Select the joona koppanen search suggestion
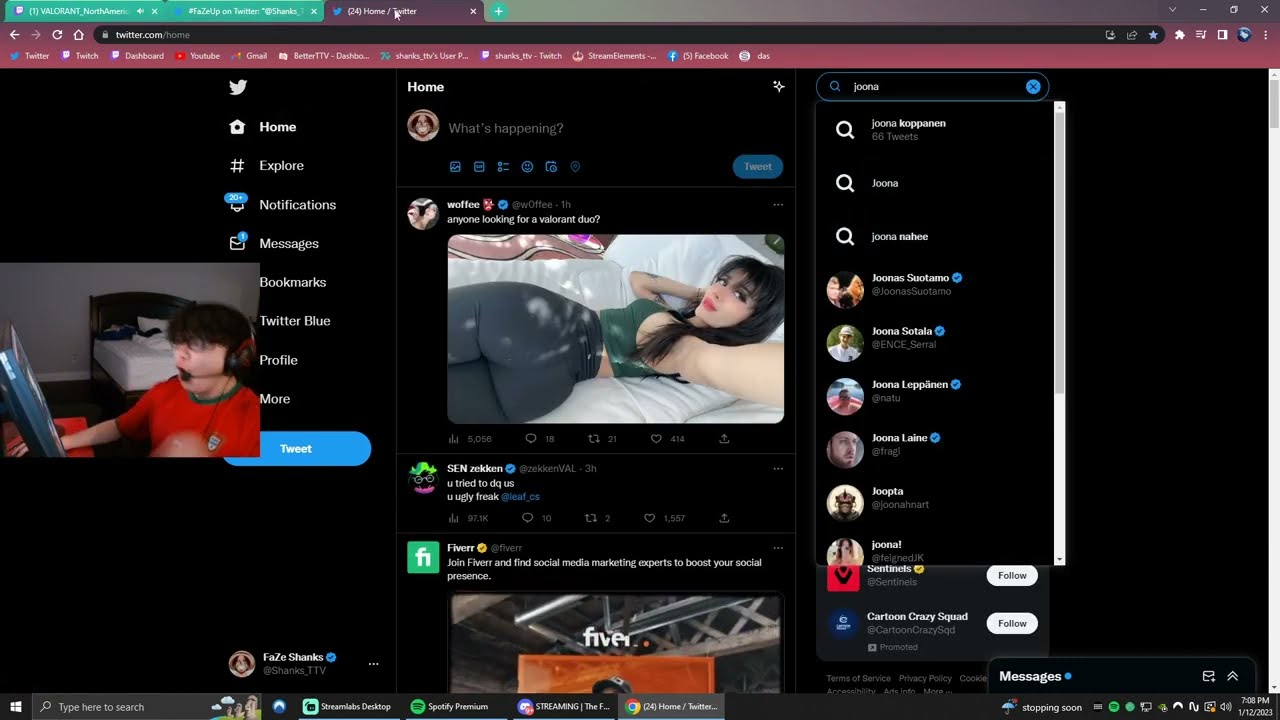 [934, 130]
